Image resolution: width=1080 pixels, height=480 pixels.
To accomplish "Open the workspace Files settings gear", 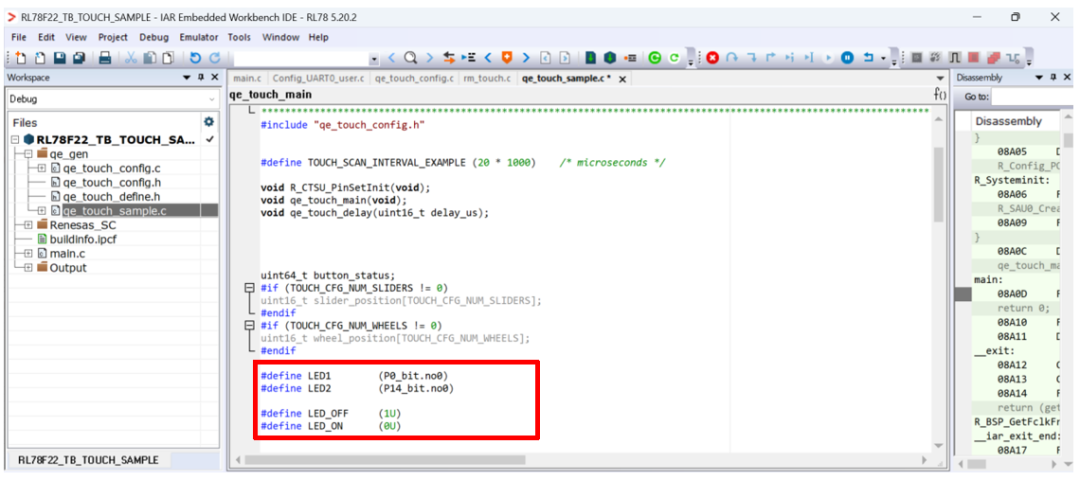I will [209, 122].
